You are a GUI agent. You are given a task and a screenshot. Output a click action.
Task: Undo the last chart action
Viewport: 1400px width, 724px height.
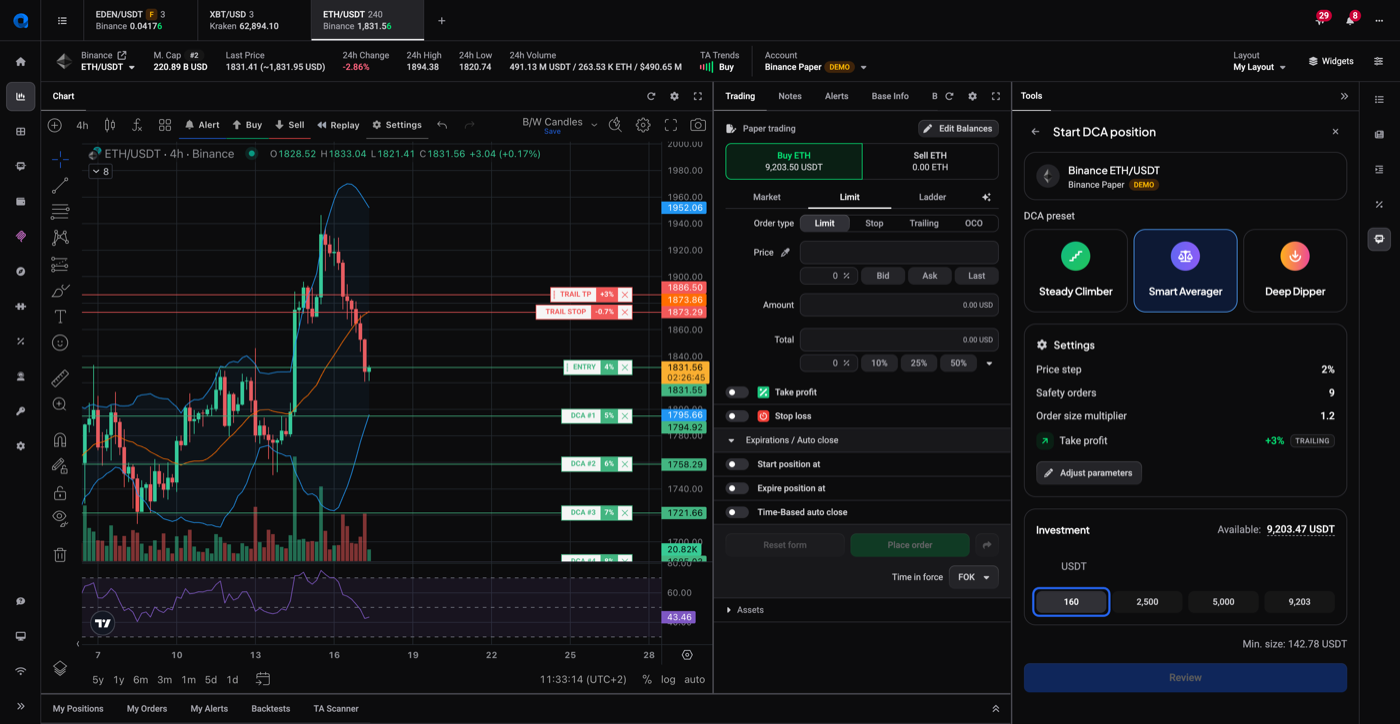442,125
